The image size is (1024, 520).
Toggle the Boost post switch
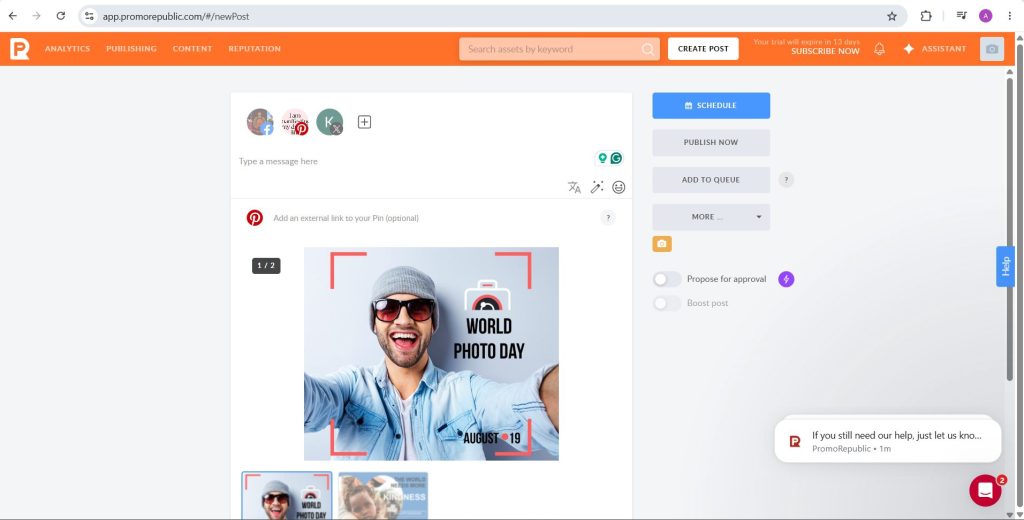click(x=666, y=303)
